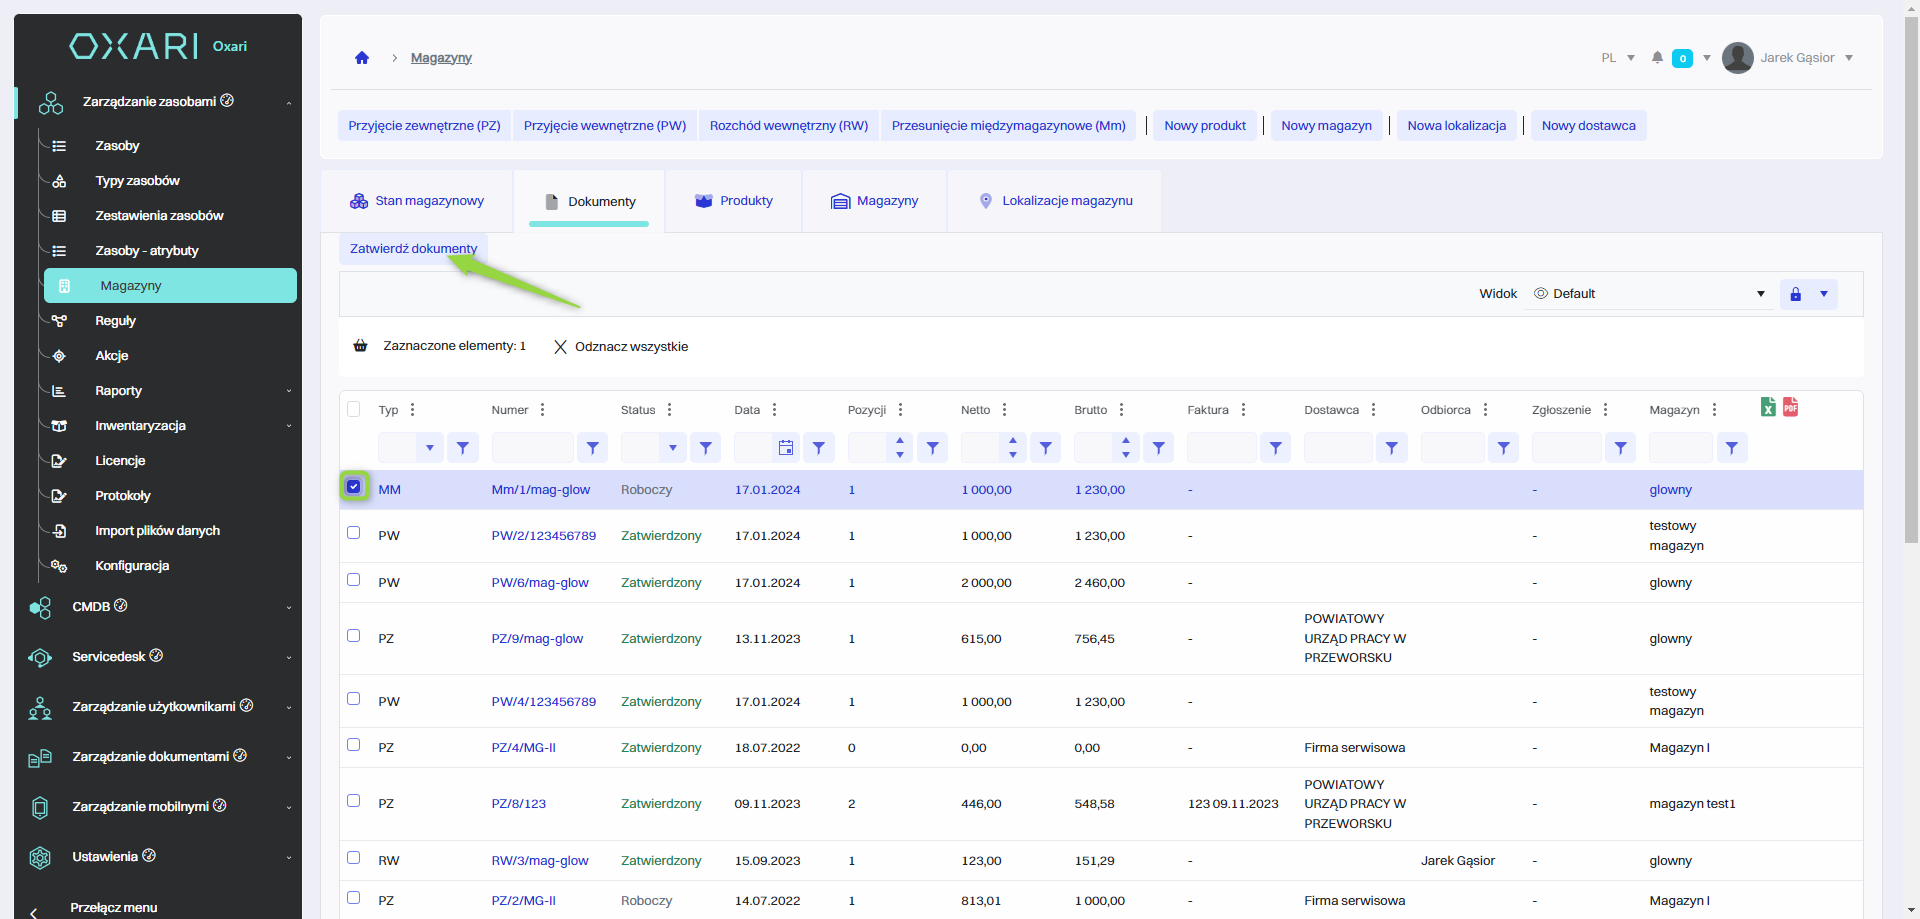Toggle the select-all header checkbox

(x=354, y=409)
